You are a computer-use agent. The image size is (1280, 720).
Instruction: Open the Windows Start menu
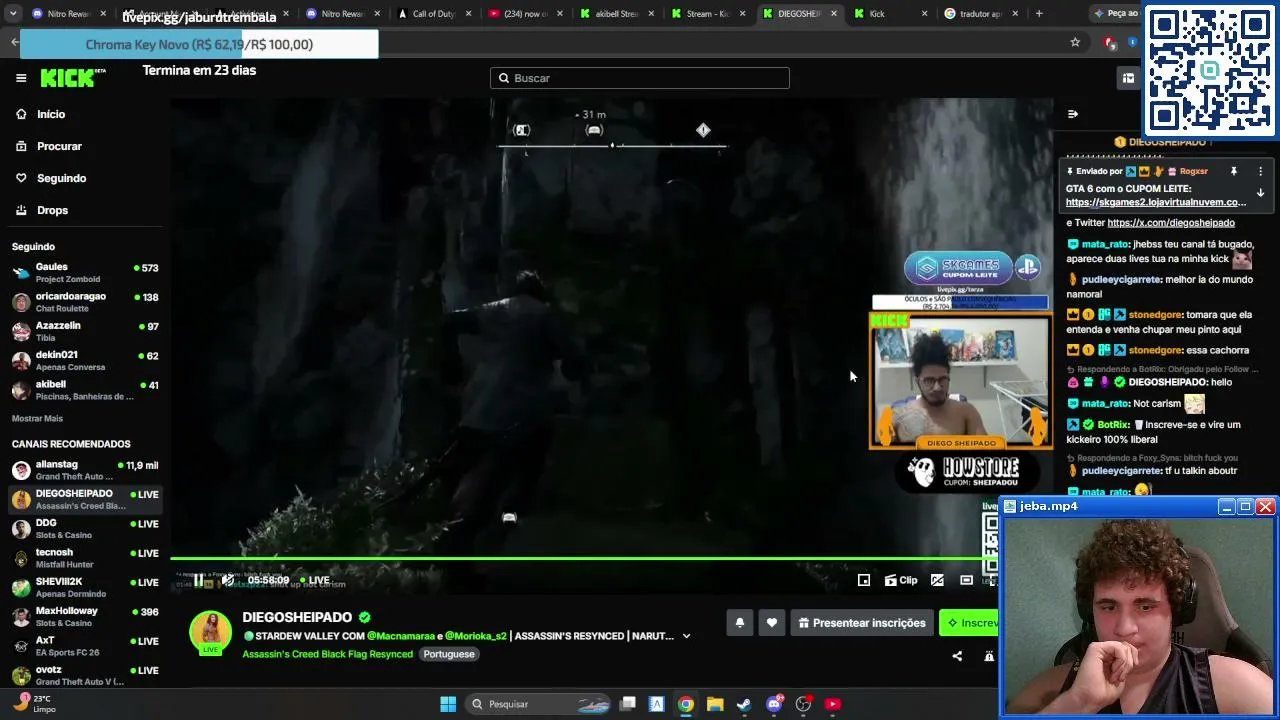(x=448, y=704)
